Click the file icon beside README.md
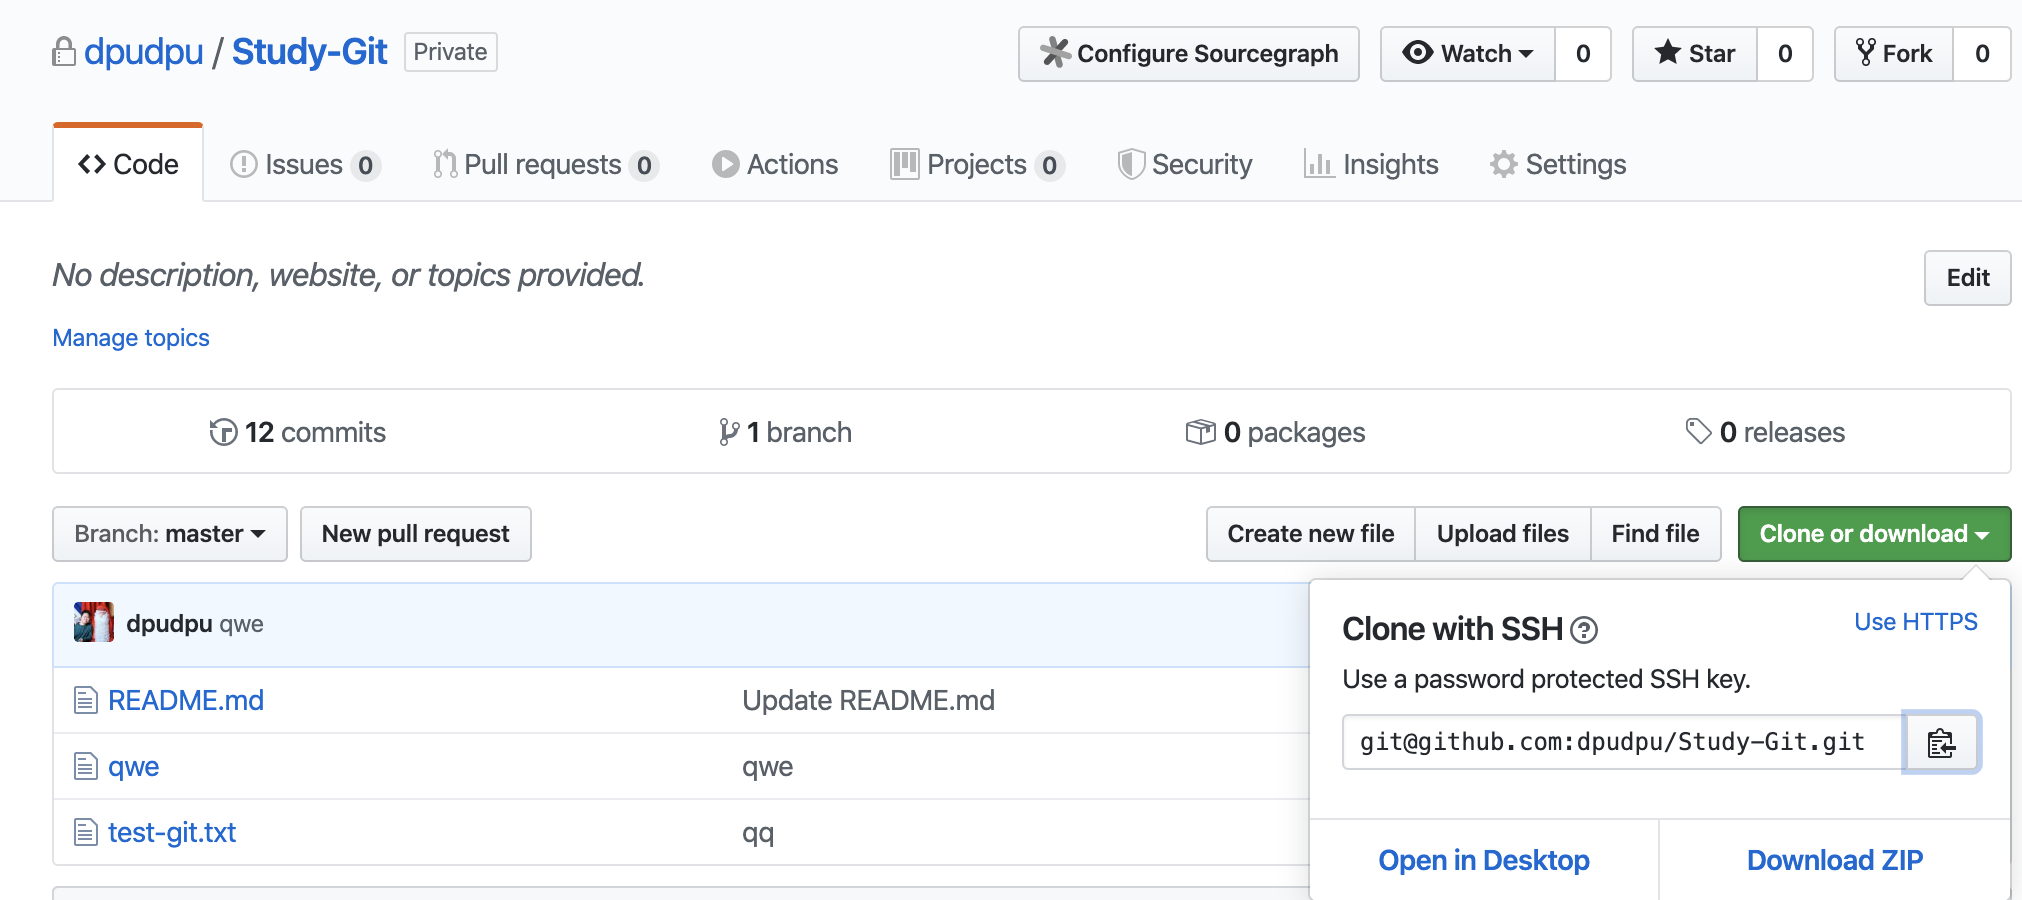Image resolution: width=2022 pixels, height=900 pixels. pos(86,700)
